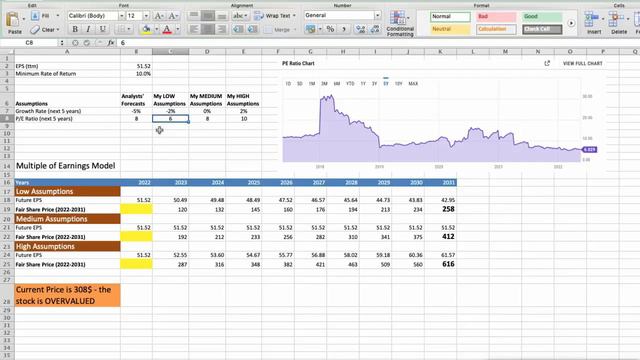Apply the red font color A
This screenshot has height=360, width=640.
(x=167, y=29)
